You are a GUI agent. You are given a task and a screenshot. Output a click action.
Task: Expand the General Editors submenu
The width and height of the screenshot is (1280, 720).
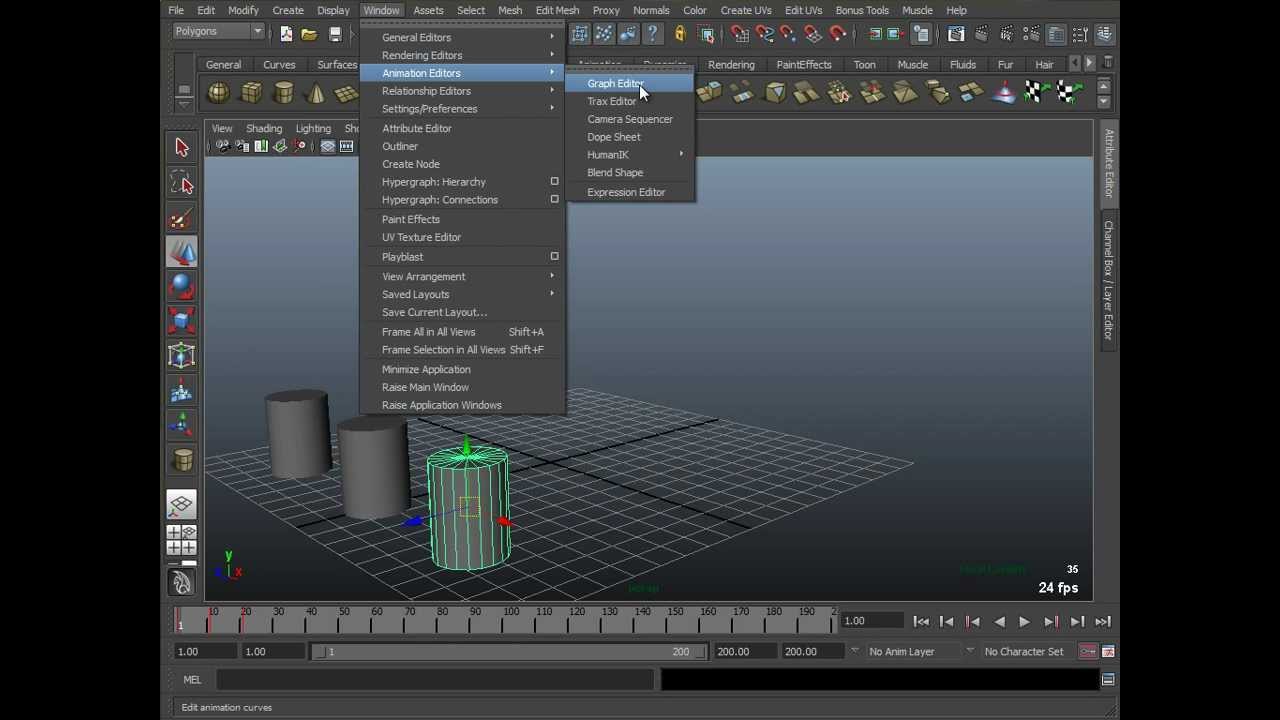click(x=463, y=37)
